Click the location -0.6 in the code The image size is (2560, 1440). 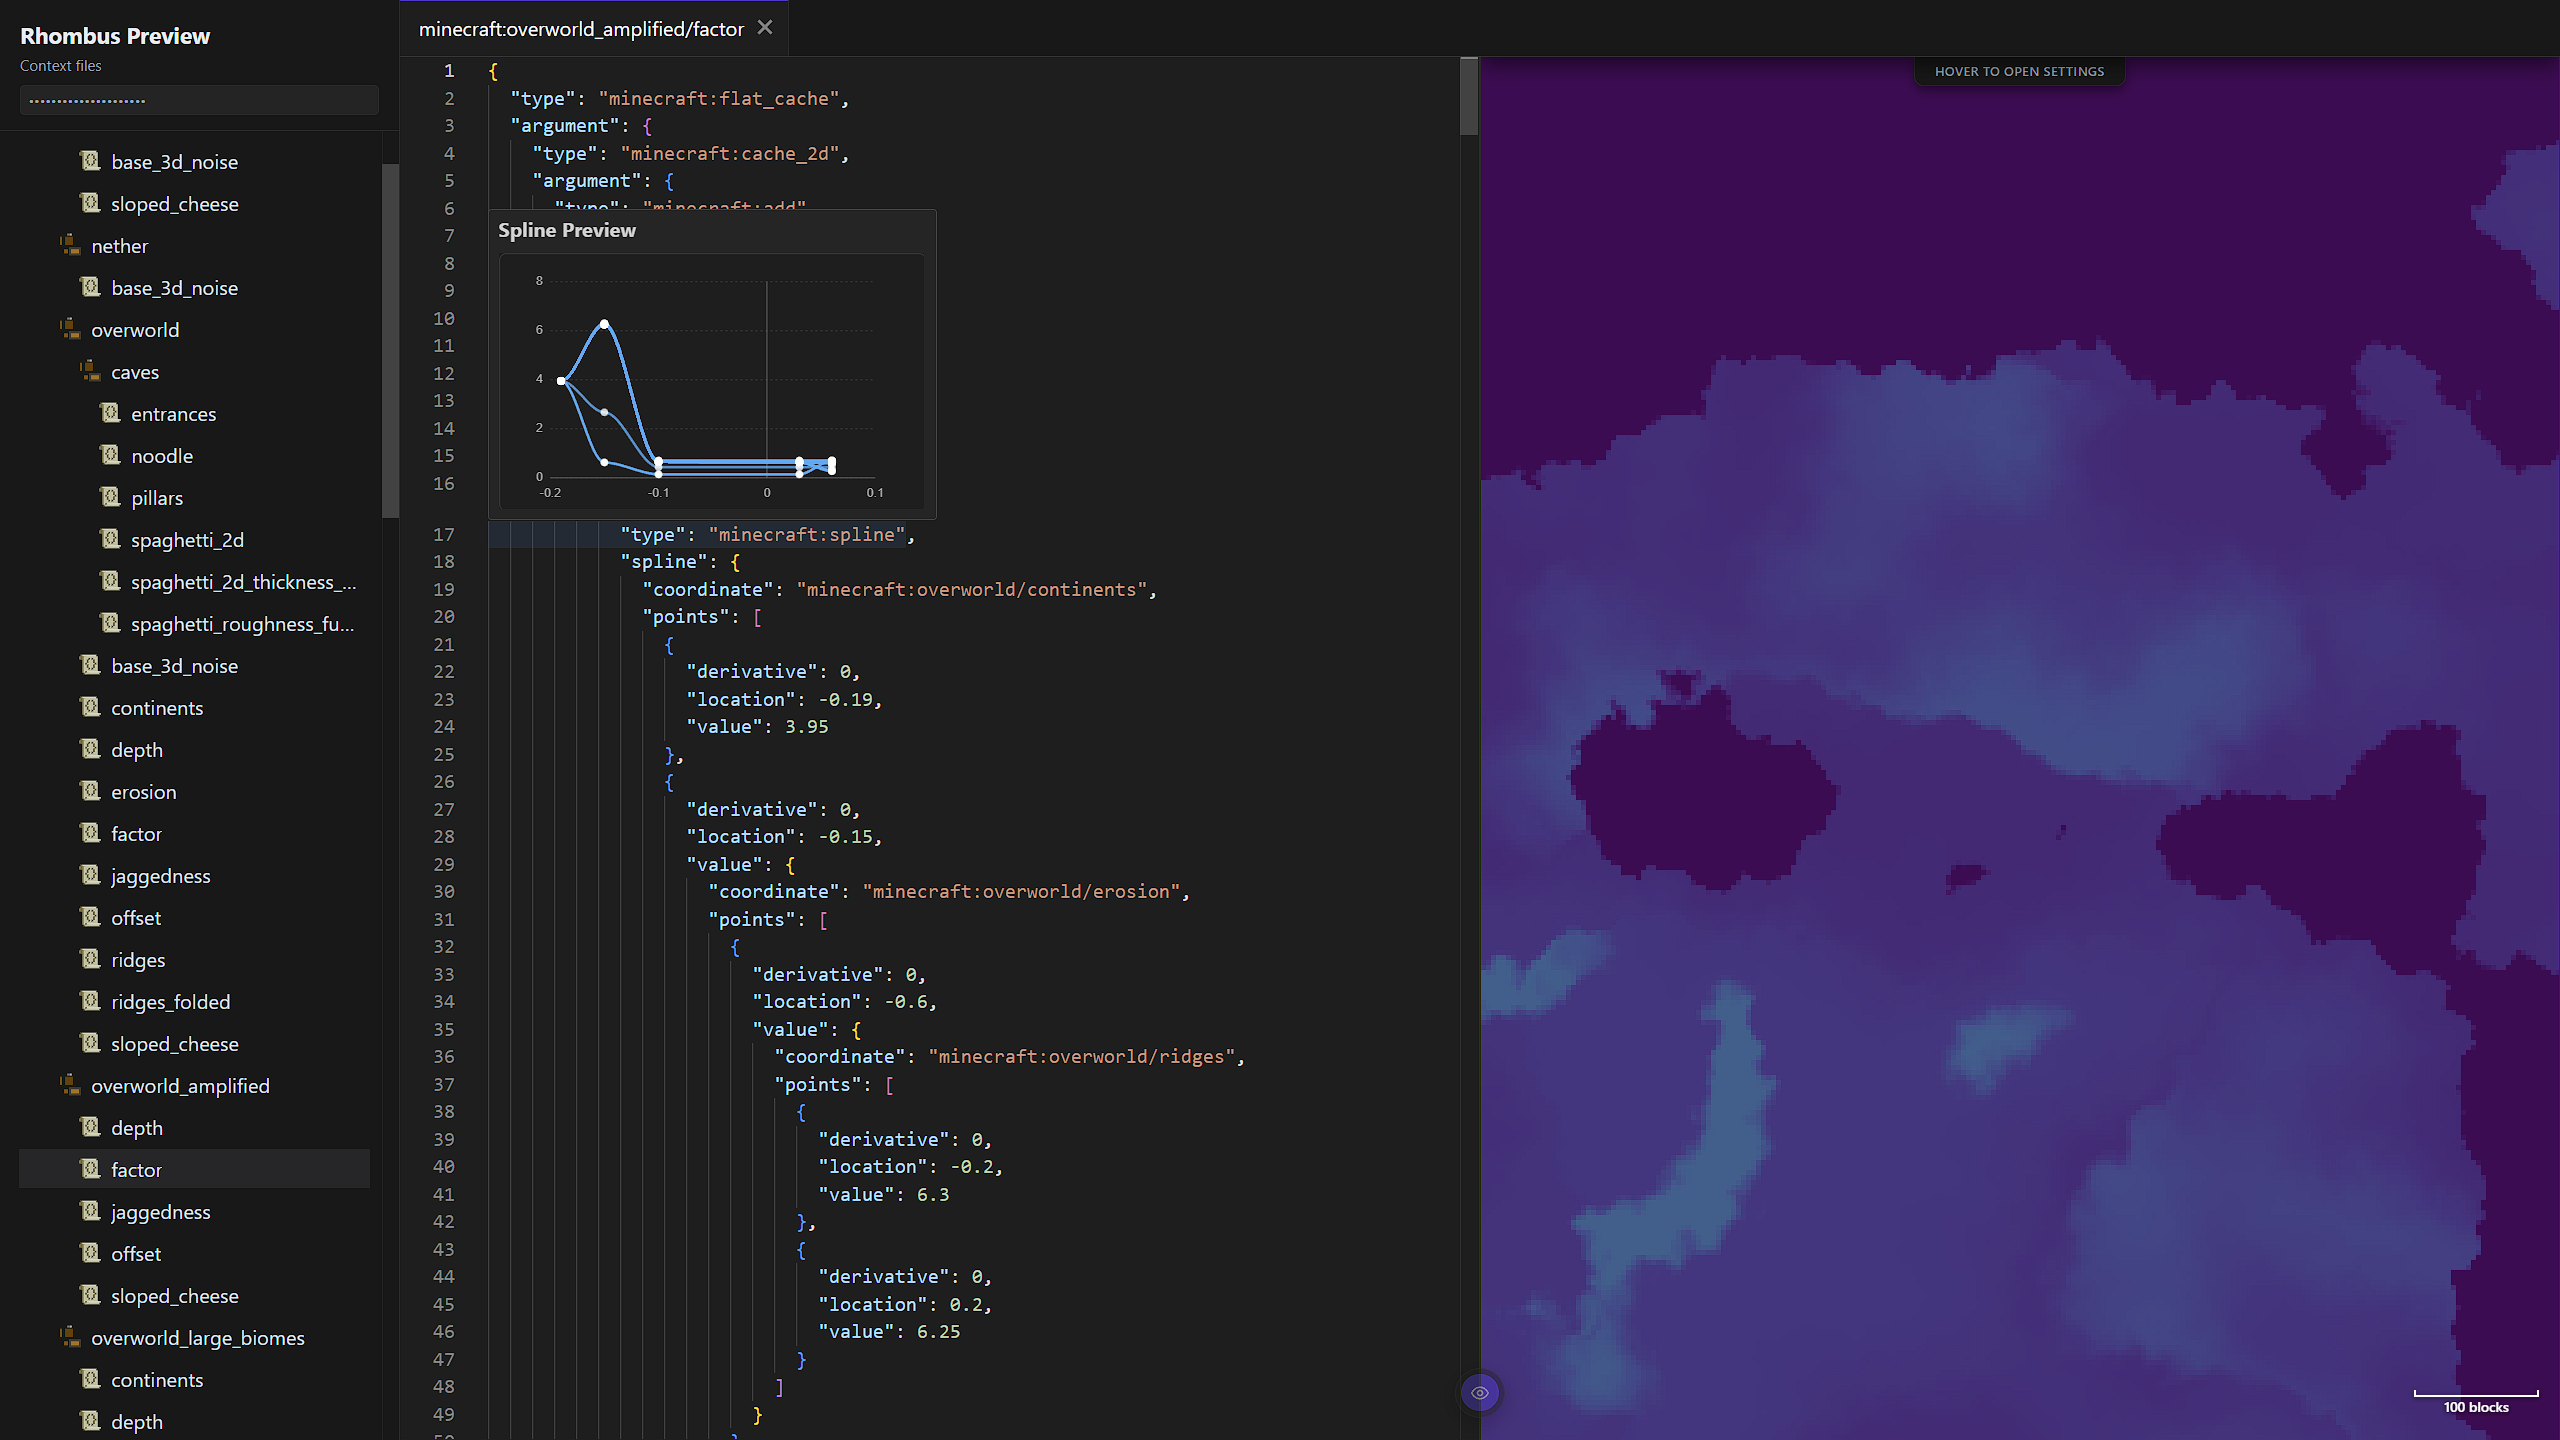point(905,1001)
